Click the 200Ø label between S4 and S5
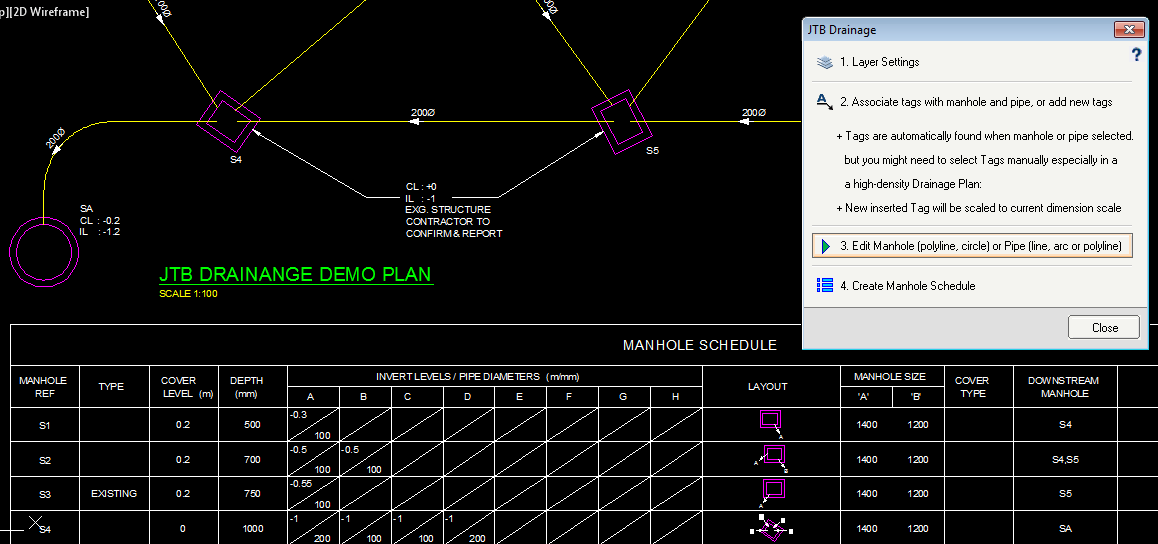The width and height of the screenshot is (1158, 544). 423,113
